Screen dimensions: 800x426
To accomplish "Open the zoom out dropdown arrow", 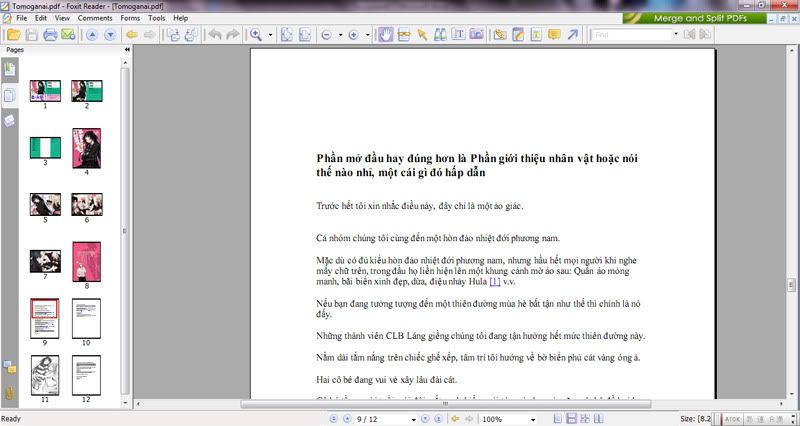I will pos(340,35).
